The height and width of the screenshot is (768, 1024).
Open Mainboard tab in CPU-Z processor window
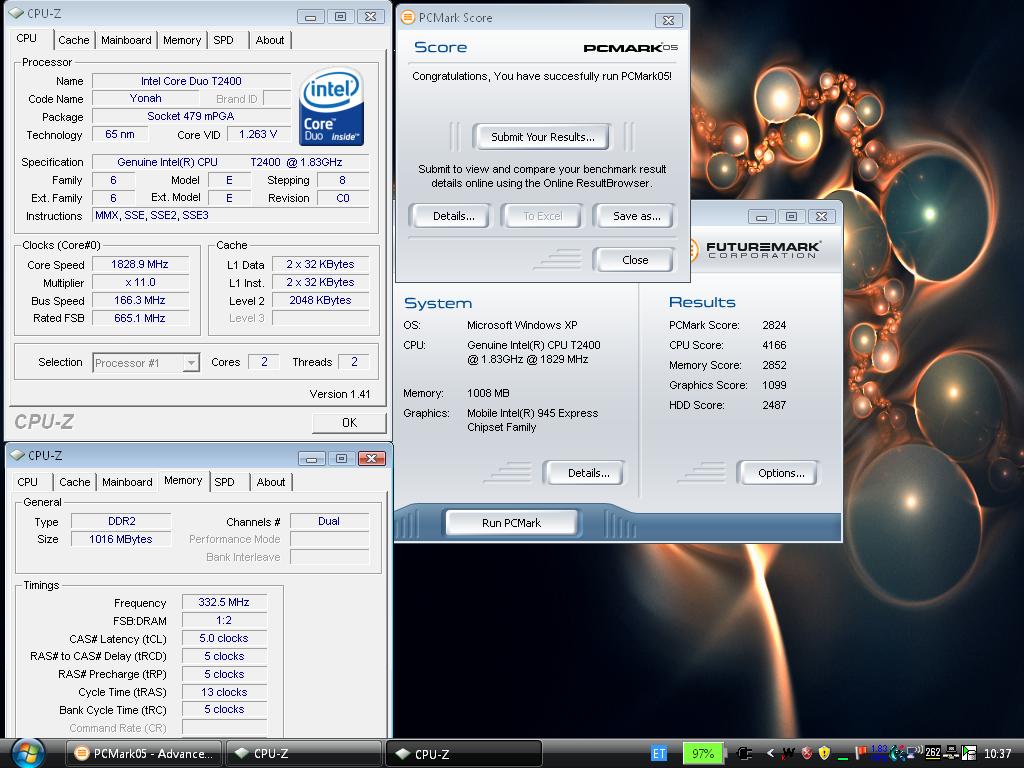(x=126, y=40)
